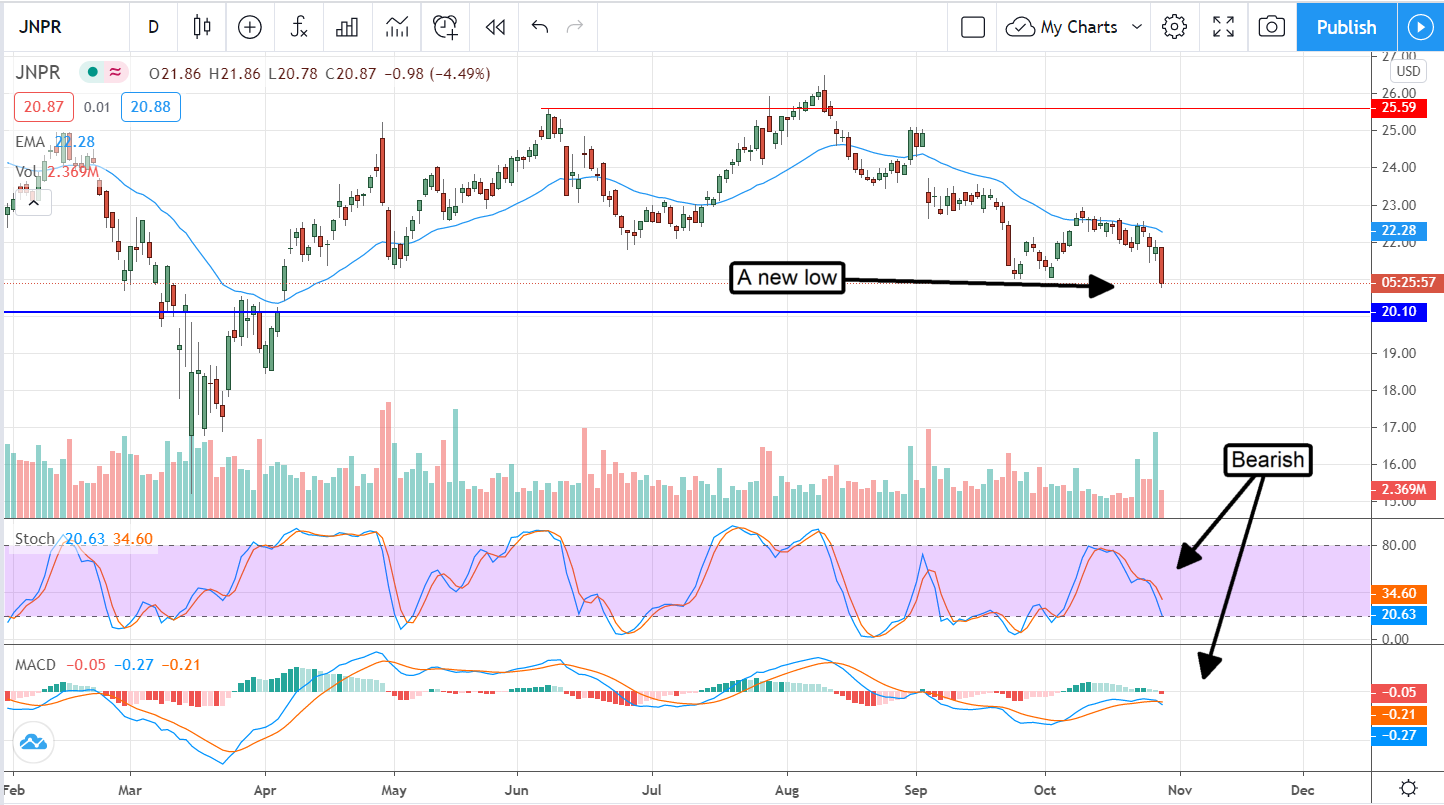1444x805 pixels.
Task: Click the play button beside Publish
Action: (1420, 27)
